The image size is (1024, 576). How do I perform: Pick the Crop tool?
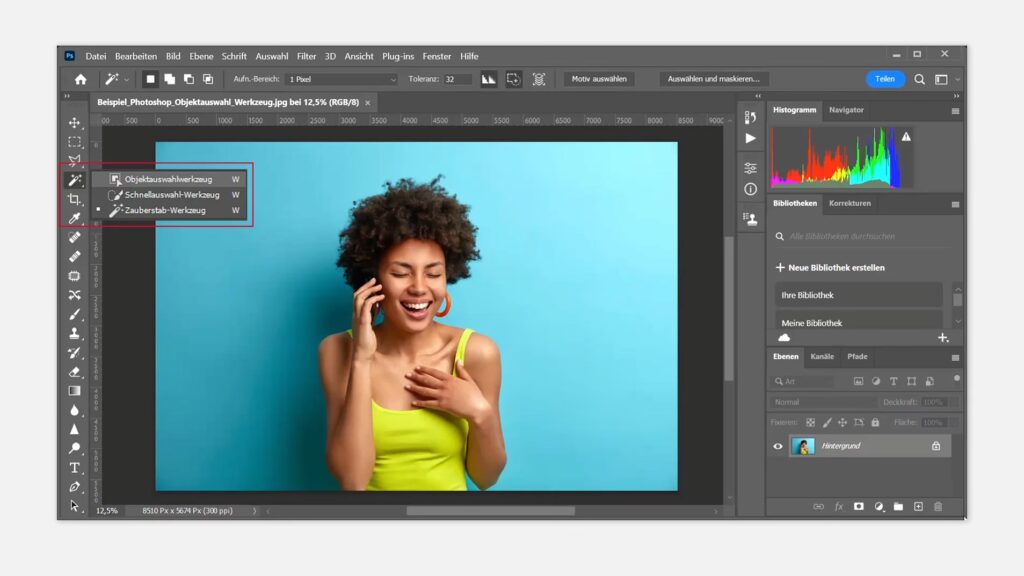(74, 199)
